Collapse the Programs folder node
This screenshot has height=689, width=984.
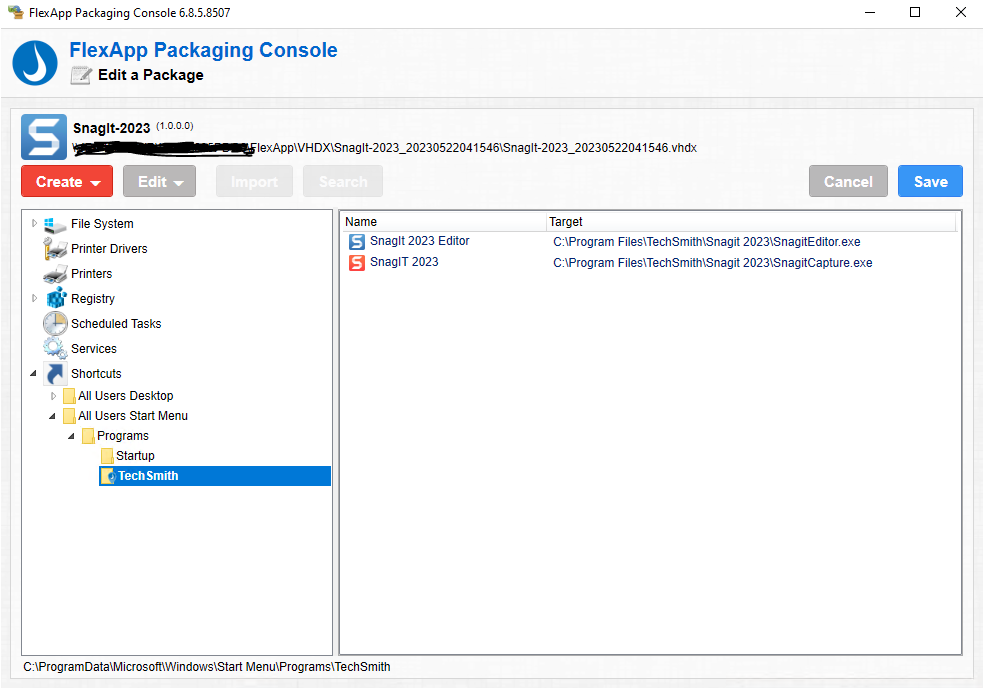[71, 436]
